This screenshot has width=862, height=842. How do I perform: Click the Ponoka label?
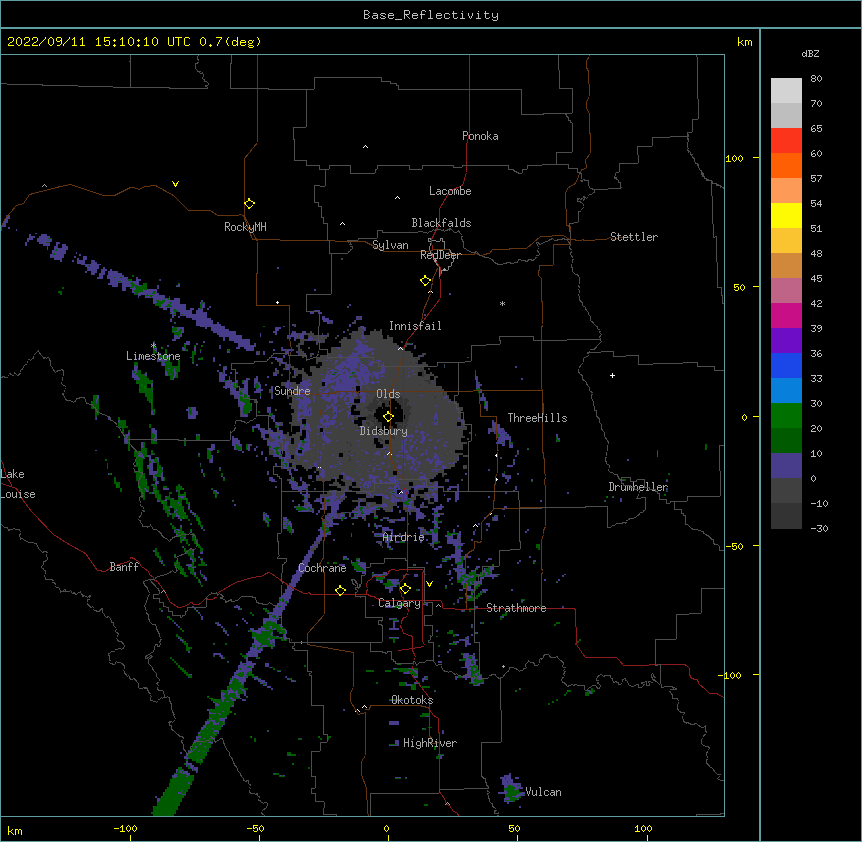click(x=480, y=136)
